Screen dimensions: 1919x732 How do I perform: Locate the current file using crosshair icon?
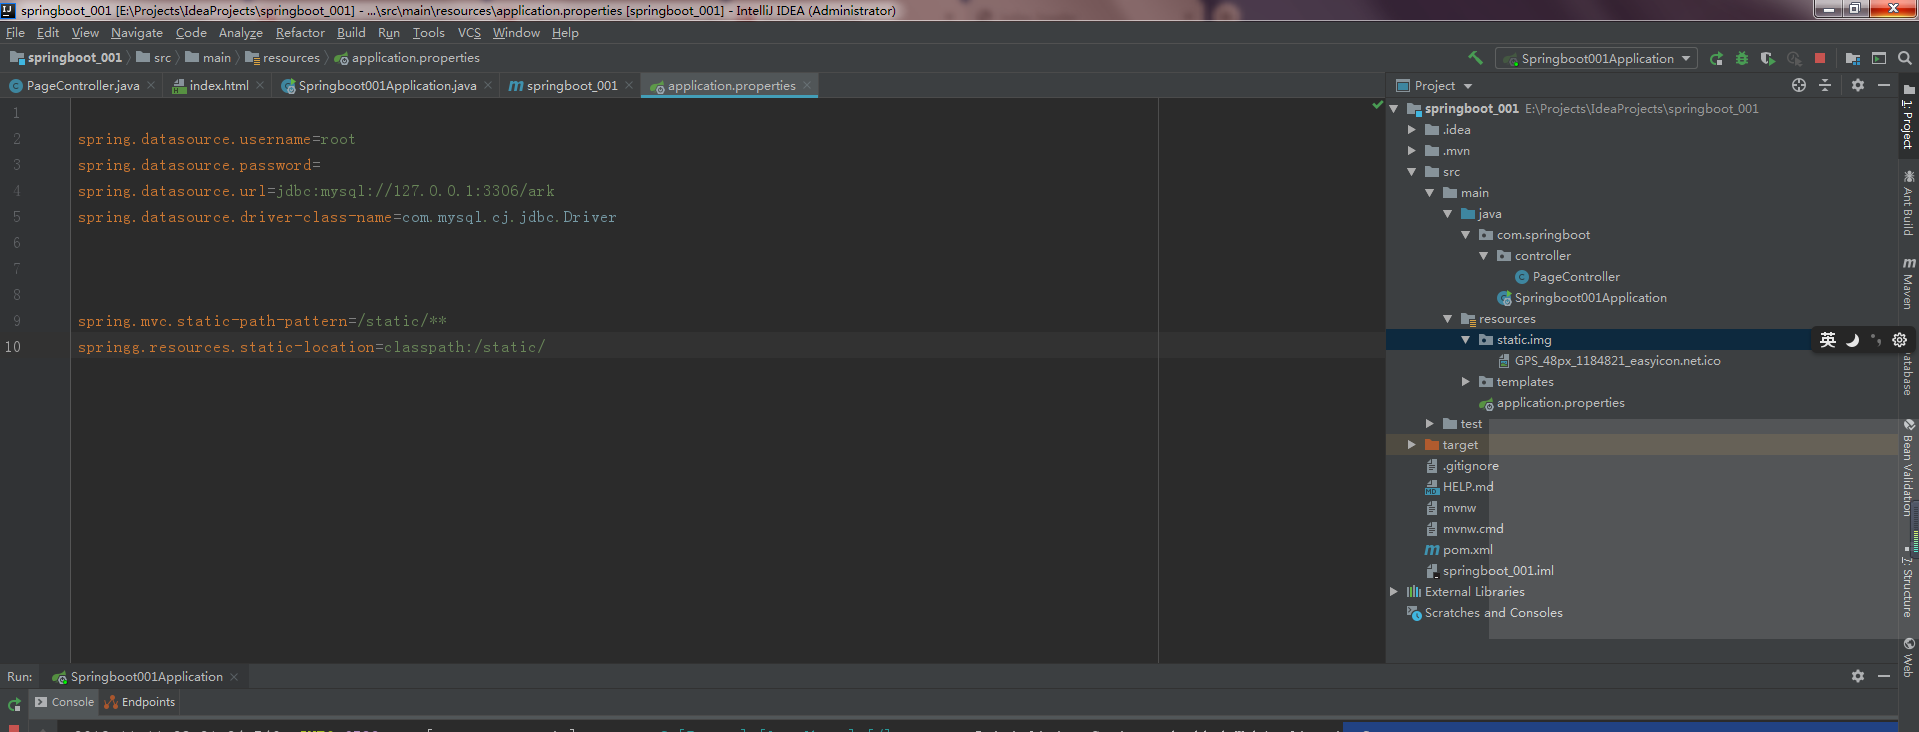(1799, 85)
